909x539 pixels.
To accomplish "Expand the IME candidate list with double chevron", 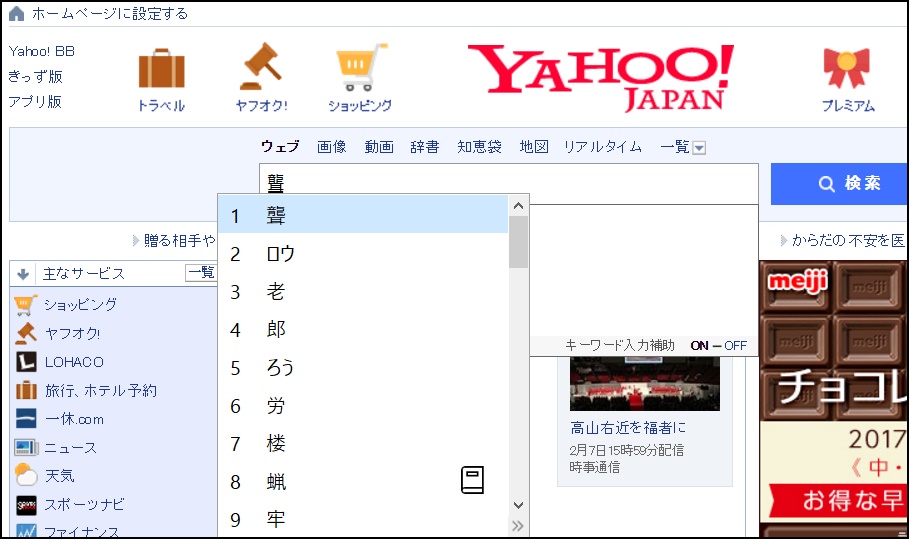I will (517, 526).
